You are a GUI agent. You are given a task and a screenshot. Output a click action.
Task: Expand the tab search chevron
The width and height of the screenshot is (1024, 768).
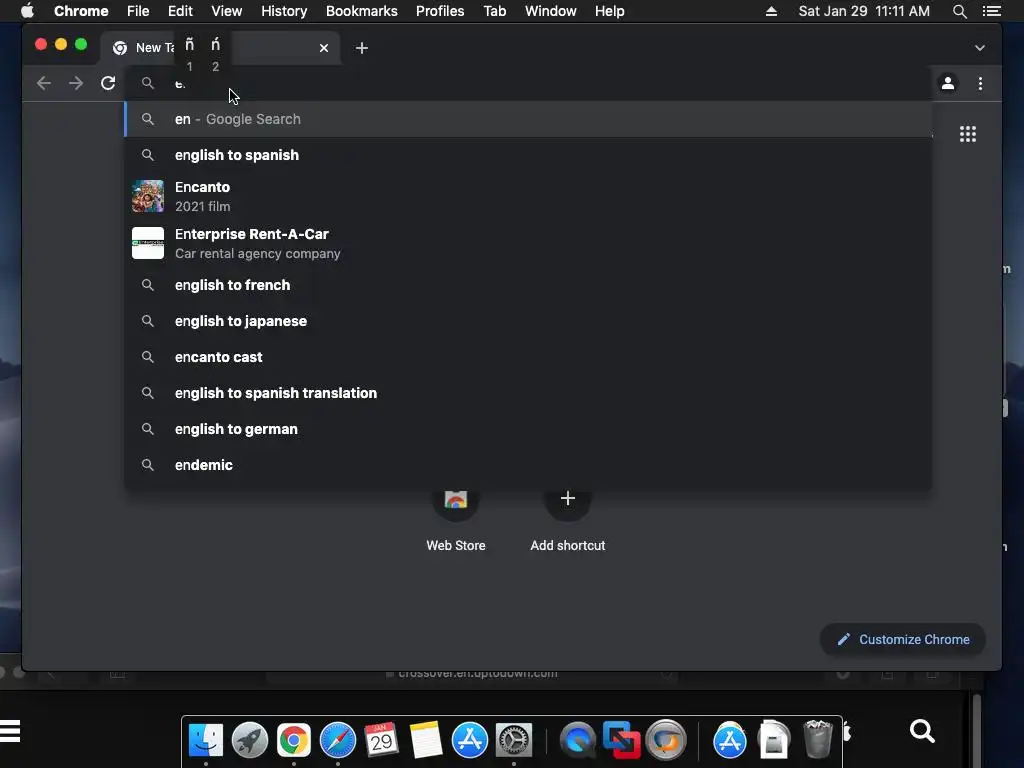point(980,48)
